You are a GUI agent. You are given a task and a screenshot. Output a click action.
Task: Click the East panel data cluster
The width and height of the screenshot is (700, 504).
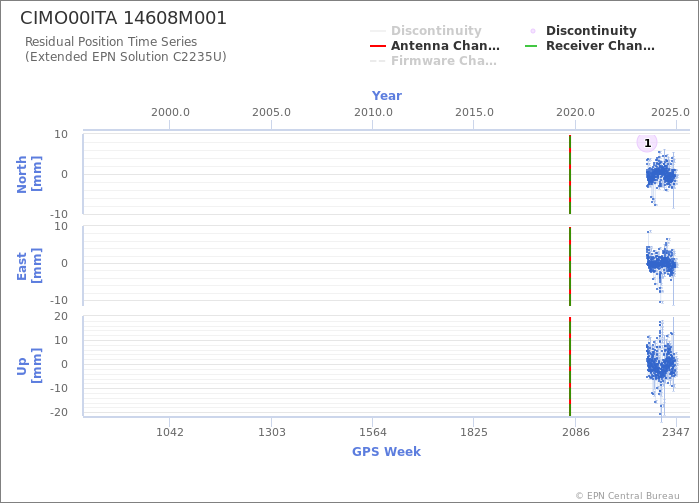pyautogui.click(x=662, y=264)
